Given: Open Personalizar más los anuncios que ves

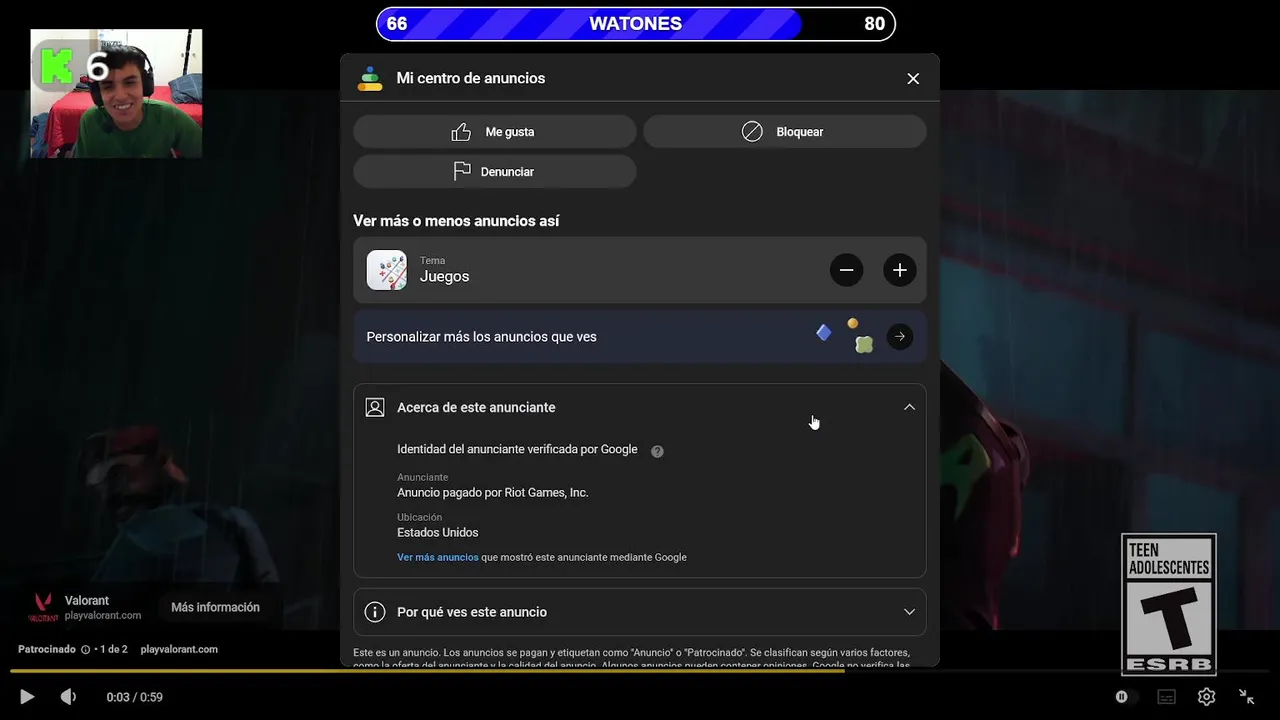Looking at the screenshot, I should tap(640, 337).
